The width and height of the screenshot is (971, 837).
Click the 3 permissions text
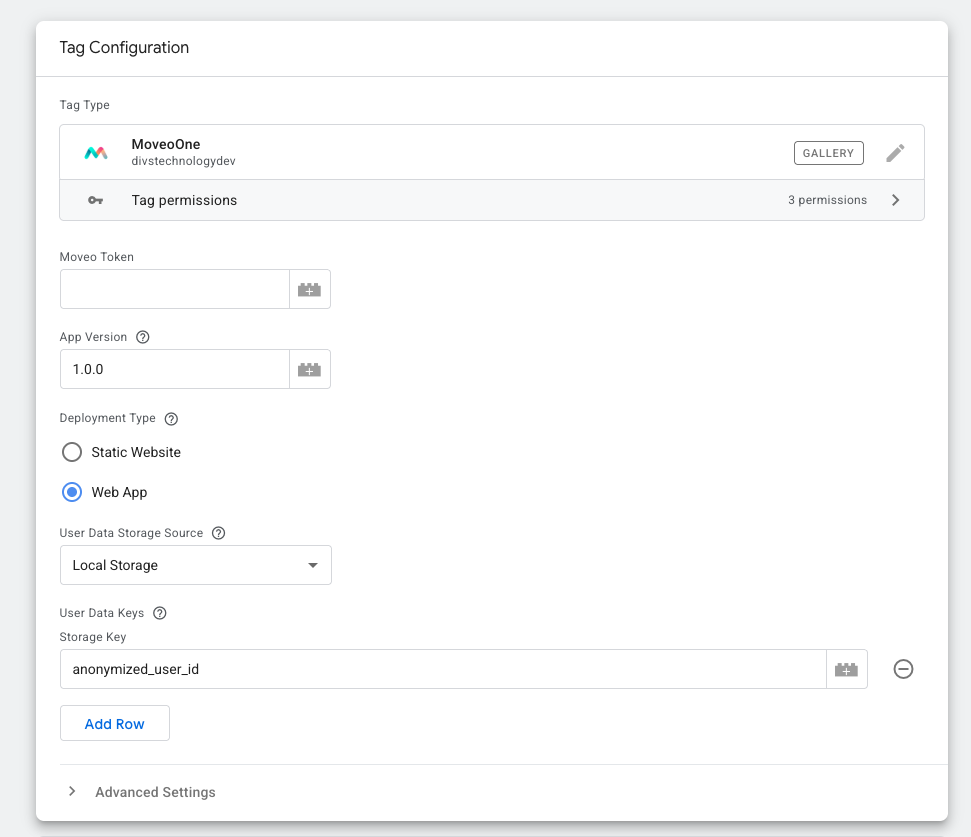tap(827, 200)
